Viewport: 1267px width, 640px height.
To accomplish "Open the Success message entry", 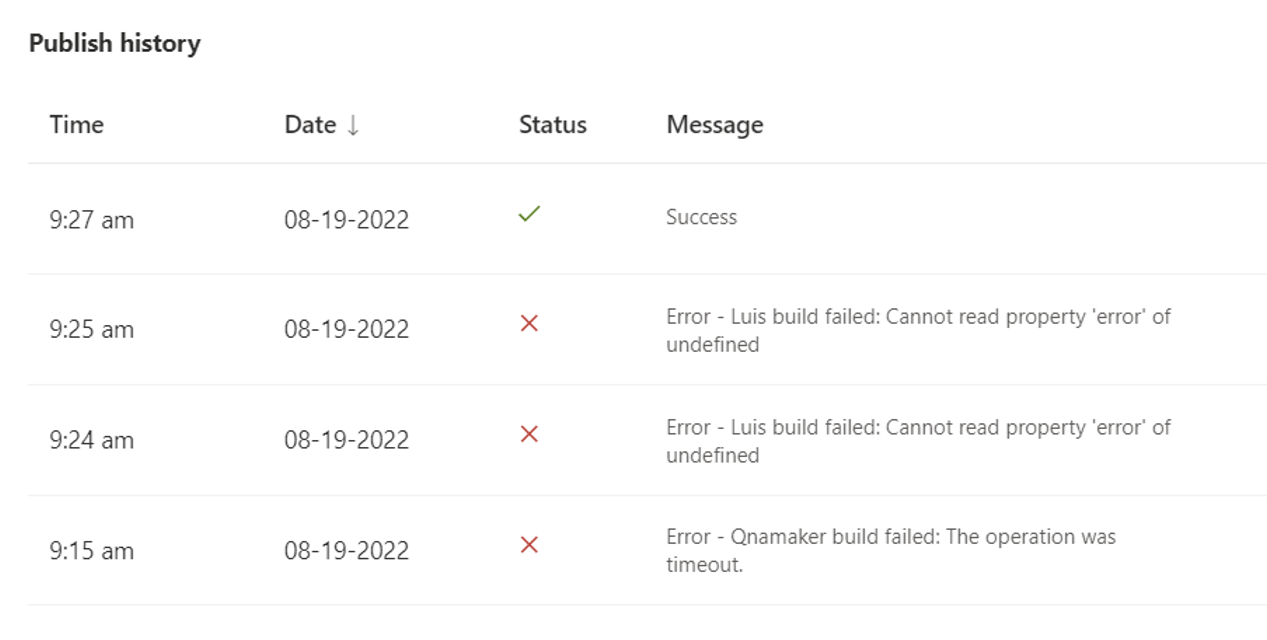I will [x=700, y=216].
